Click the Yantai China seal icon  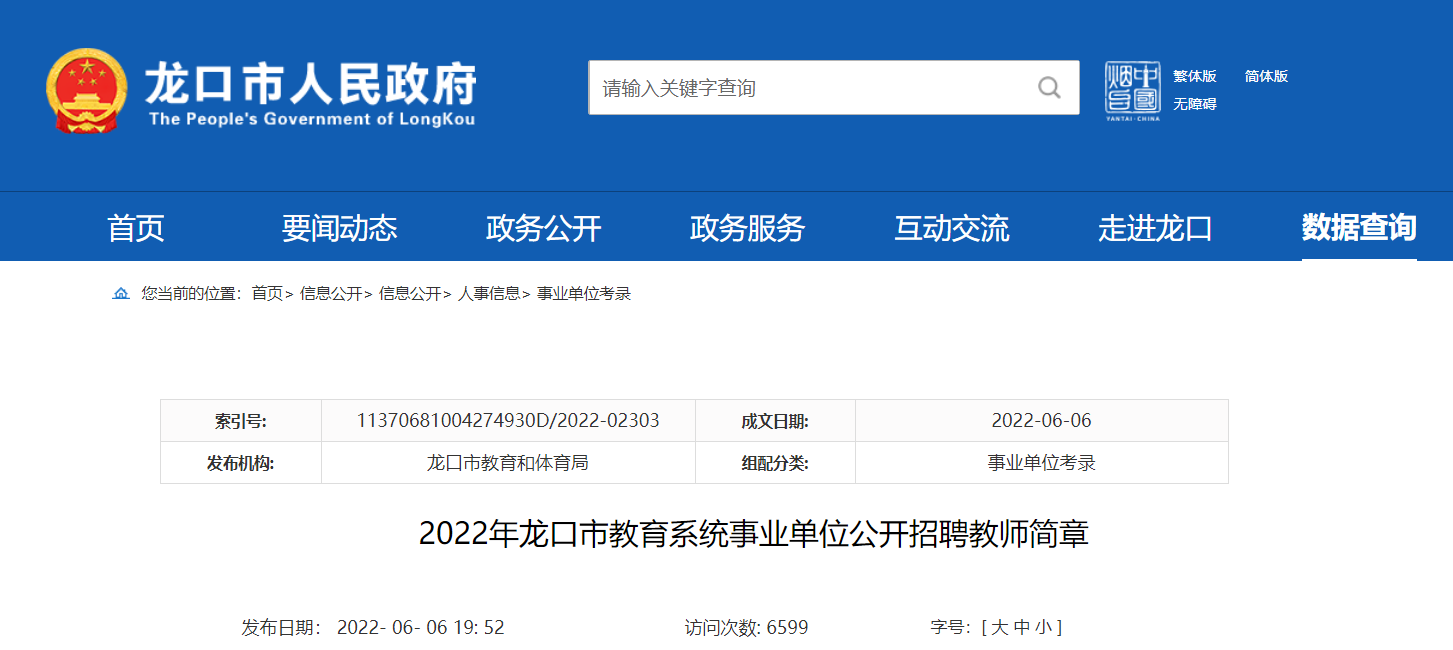click(1132, 88)
